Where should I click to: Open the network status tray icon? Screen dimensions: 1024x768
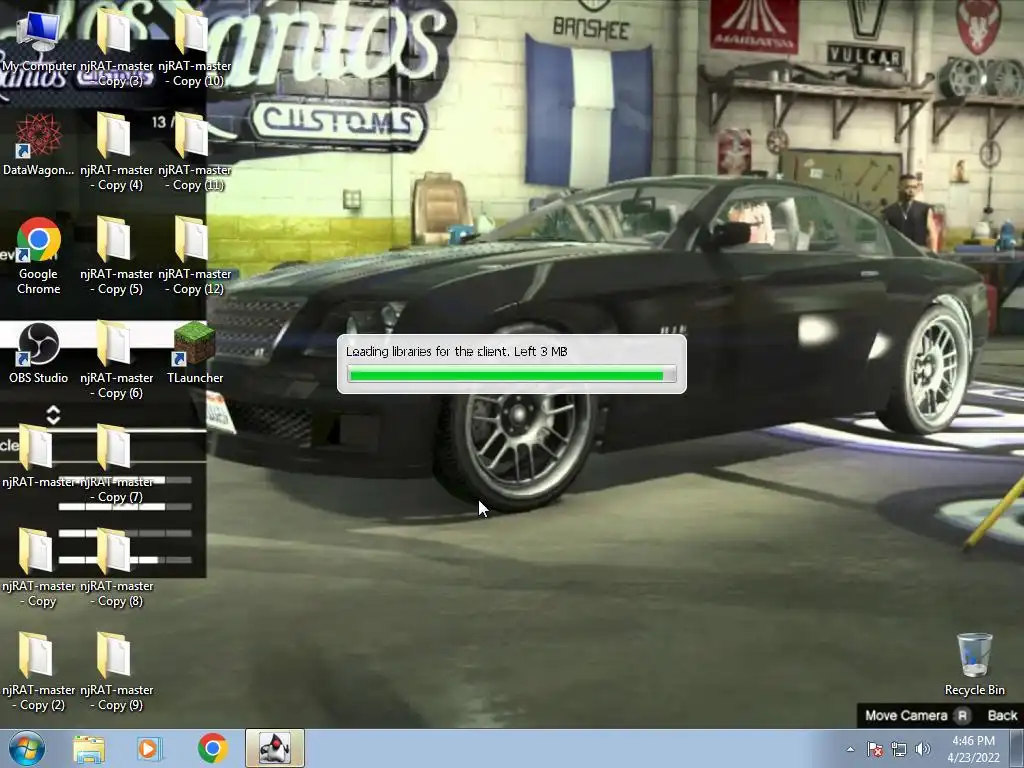click(899, 749)
